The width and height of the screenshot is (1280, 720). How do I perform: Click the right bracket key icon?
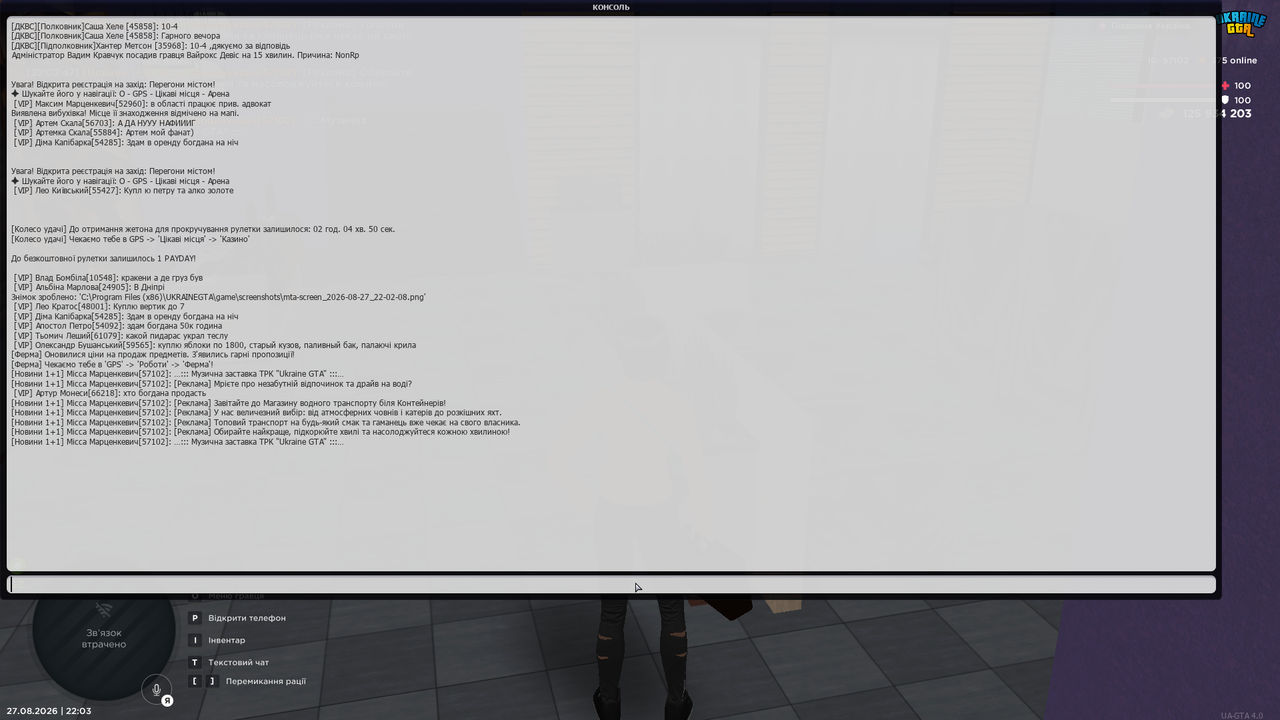point(212,681)
